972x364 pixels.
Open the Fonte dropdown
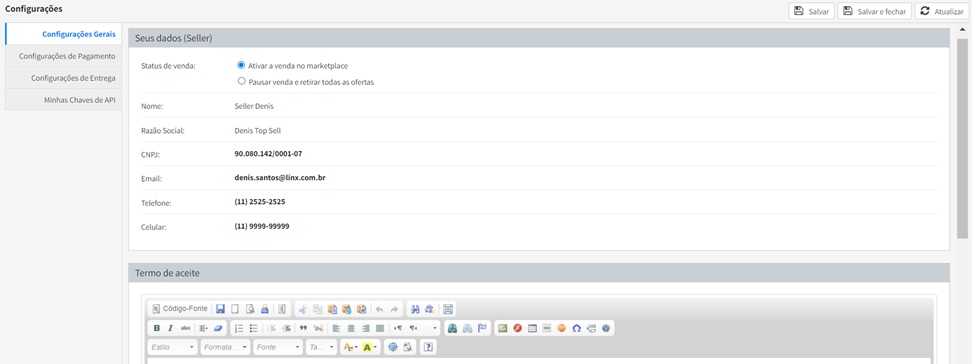point(278,347)
